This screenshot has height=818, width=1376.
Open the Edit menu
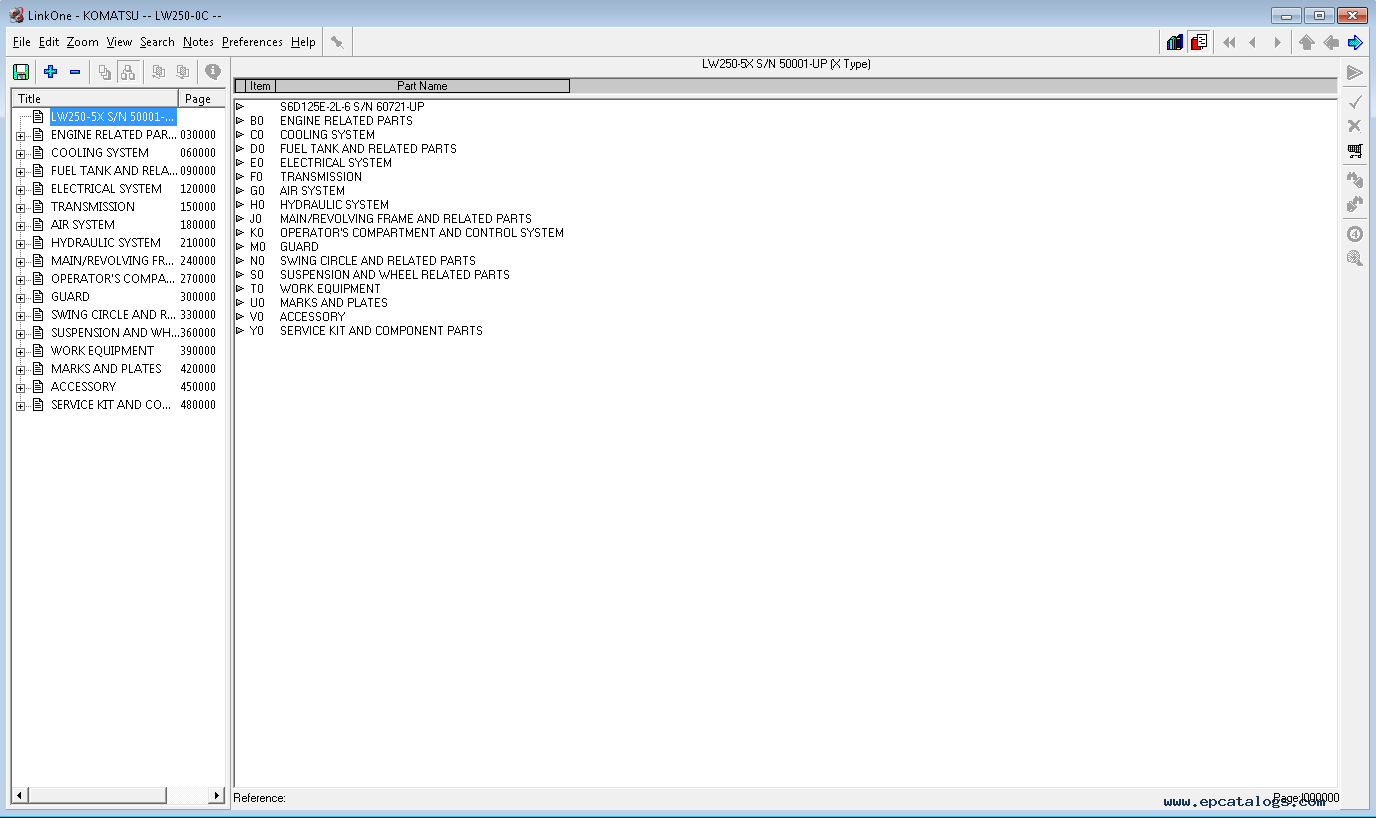point(49,42)
